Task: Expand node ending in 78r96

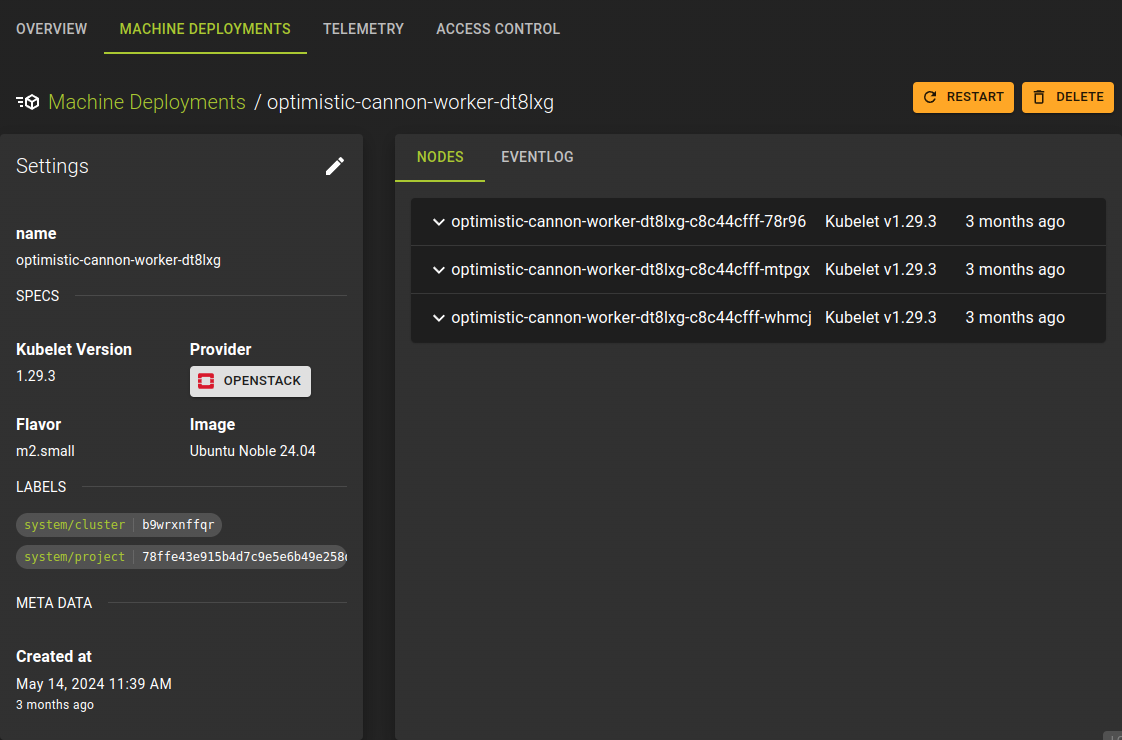Action: [x=439, y=222]
